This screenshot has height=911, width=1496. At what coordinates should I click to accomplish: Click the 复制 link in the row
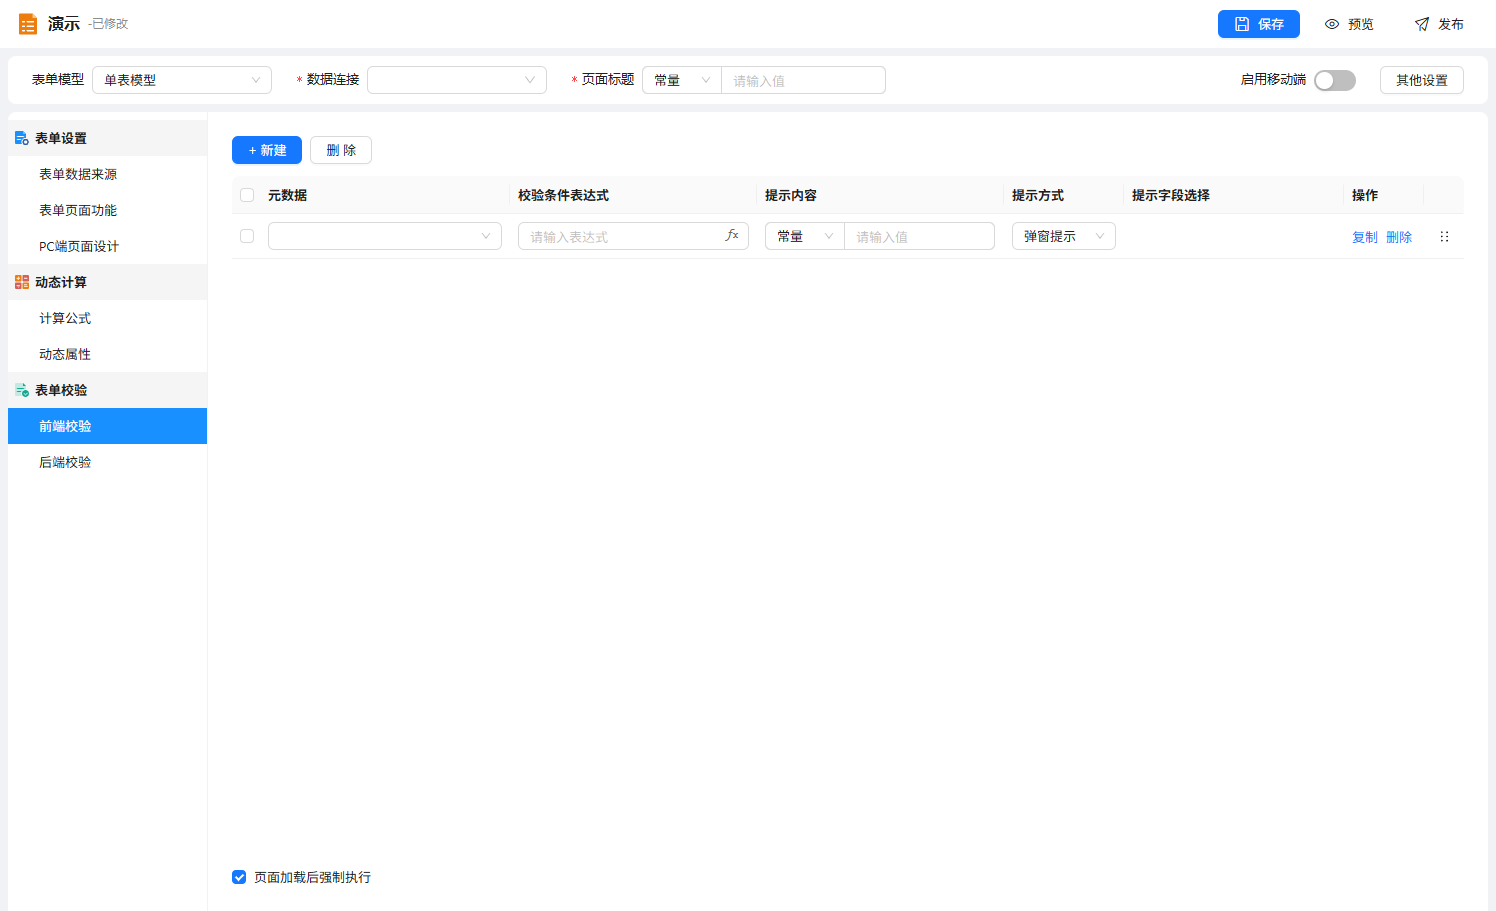coord(1365,237)
